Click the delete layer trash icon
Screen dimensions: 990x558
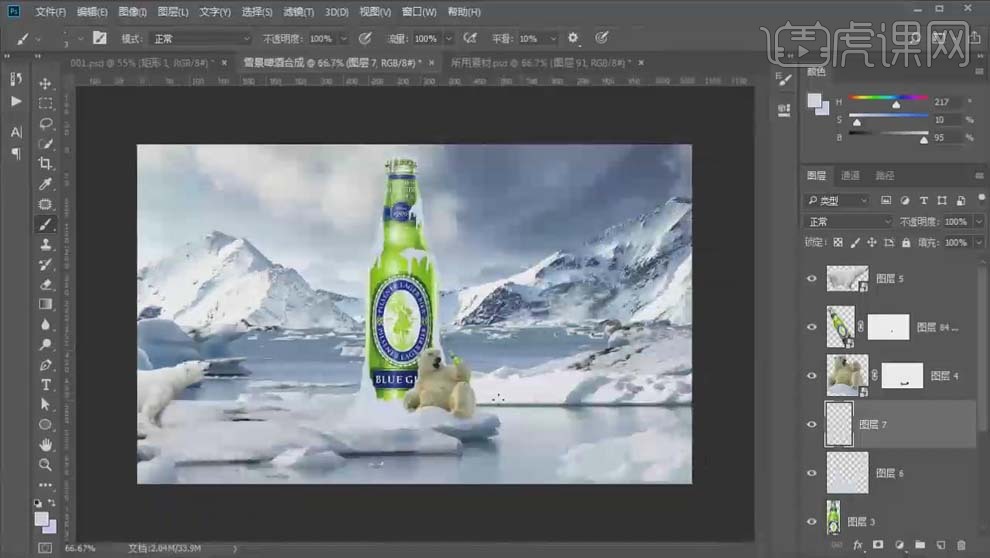(x=962, y=545)
